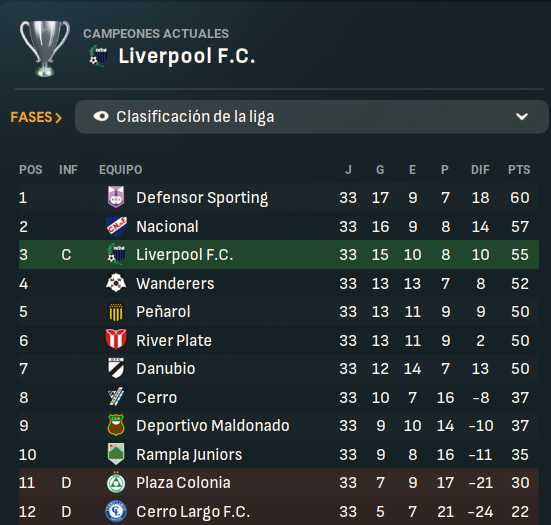Click the Plaza Colonia badge

pyautogui.click(x=116, y=482)
